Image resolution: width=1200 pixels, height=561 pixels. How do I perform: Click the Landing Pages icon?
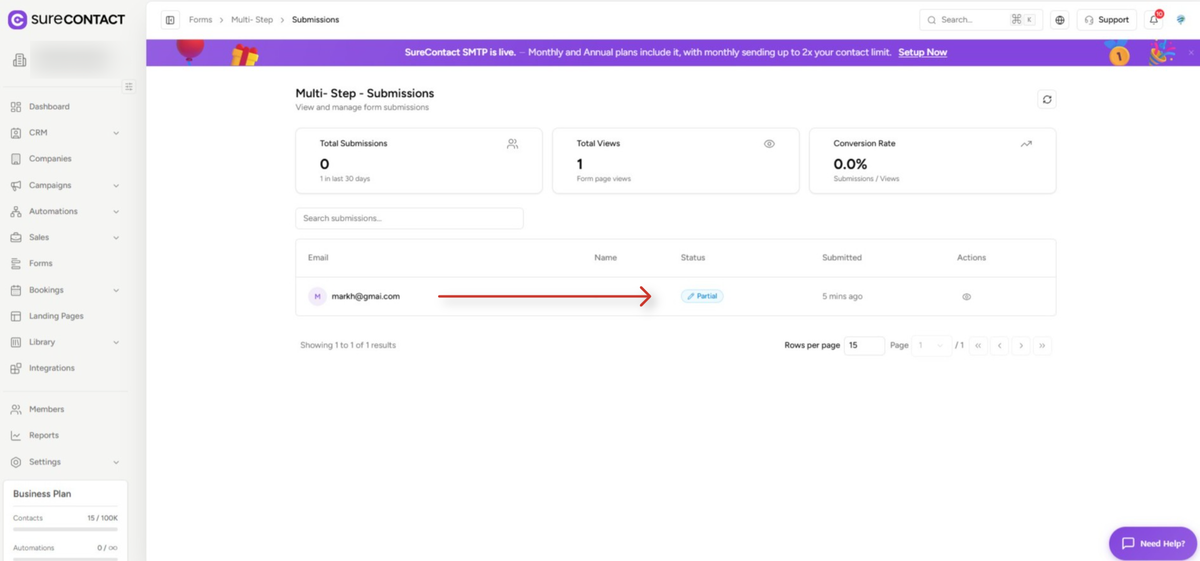point(16,316)
